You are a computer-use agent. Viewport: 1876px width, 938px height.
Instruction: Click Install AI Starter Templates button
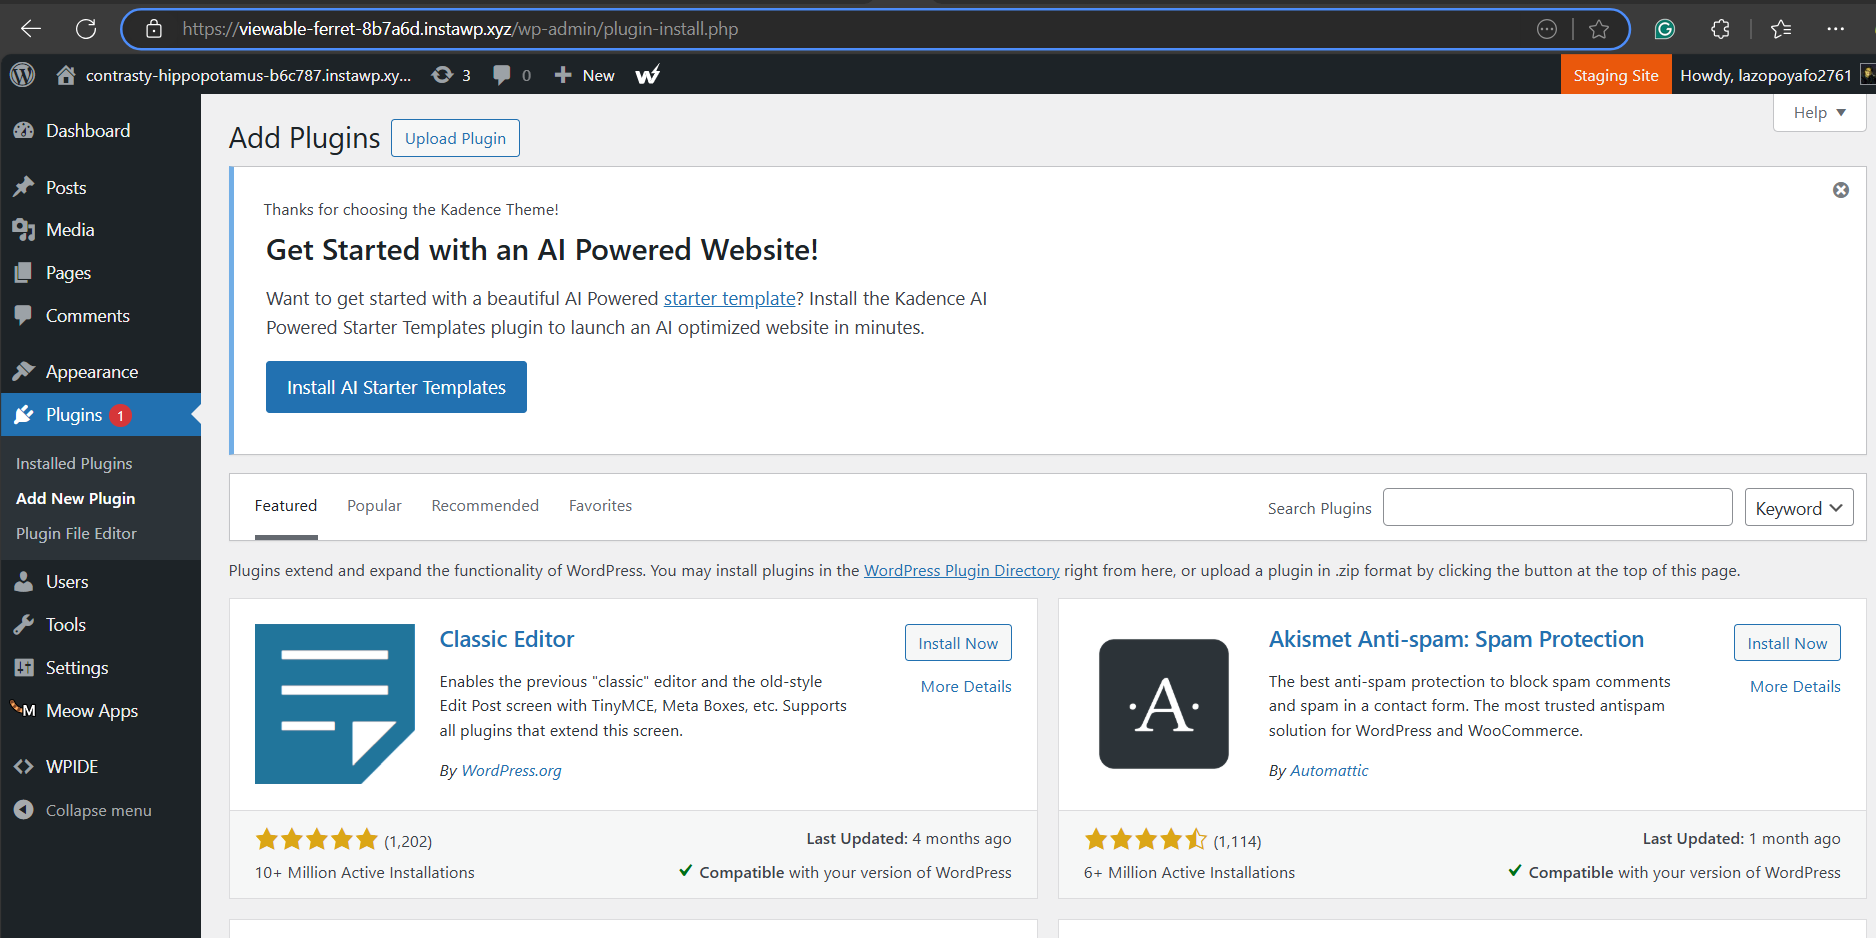click(x=396, y=387)
